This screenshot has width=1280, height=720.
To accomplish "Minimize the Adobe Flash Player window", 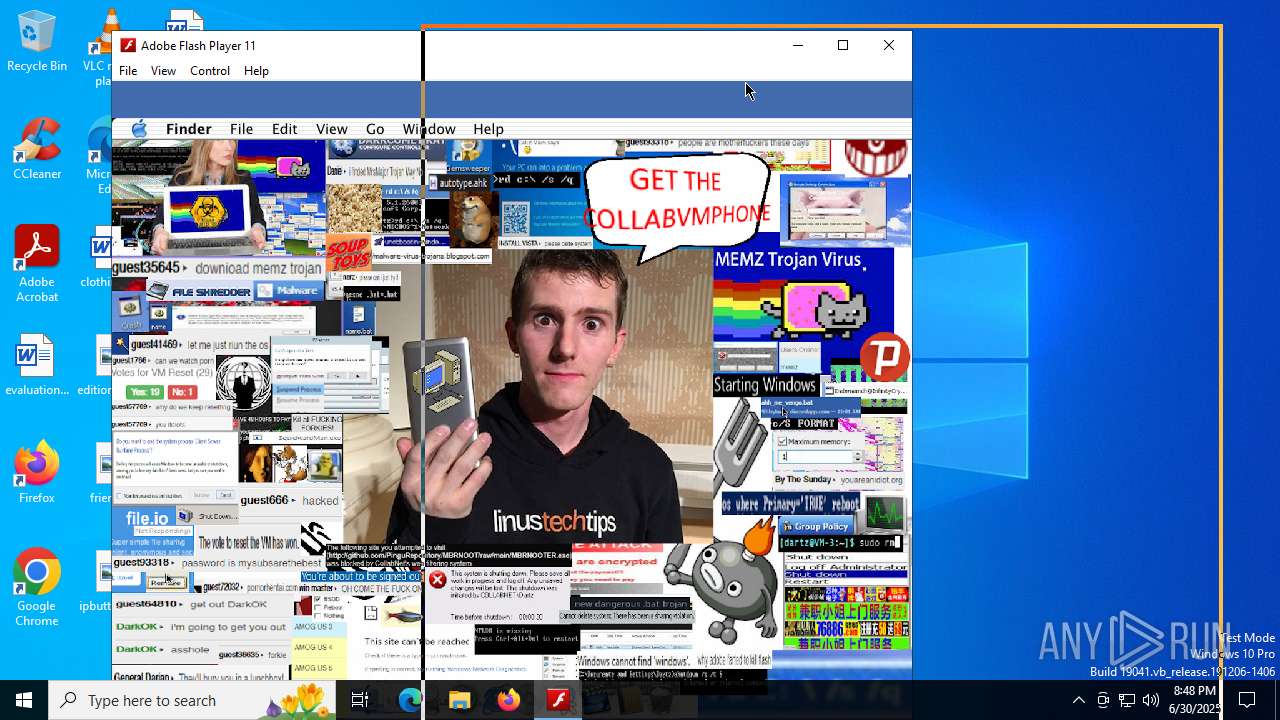I will (x=797, y=45).
